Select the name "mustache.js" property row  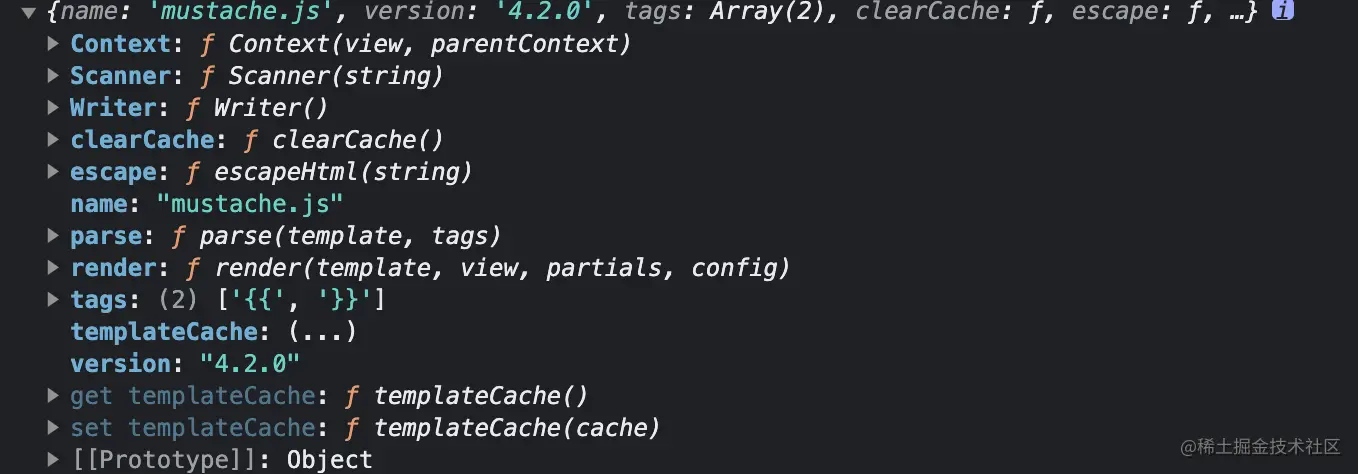click(x=207, y=204)
